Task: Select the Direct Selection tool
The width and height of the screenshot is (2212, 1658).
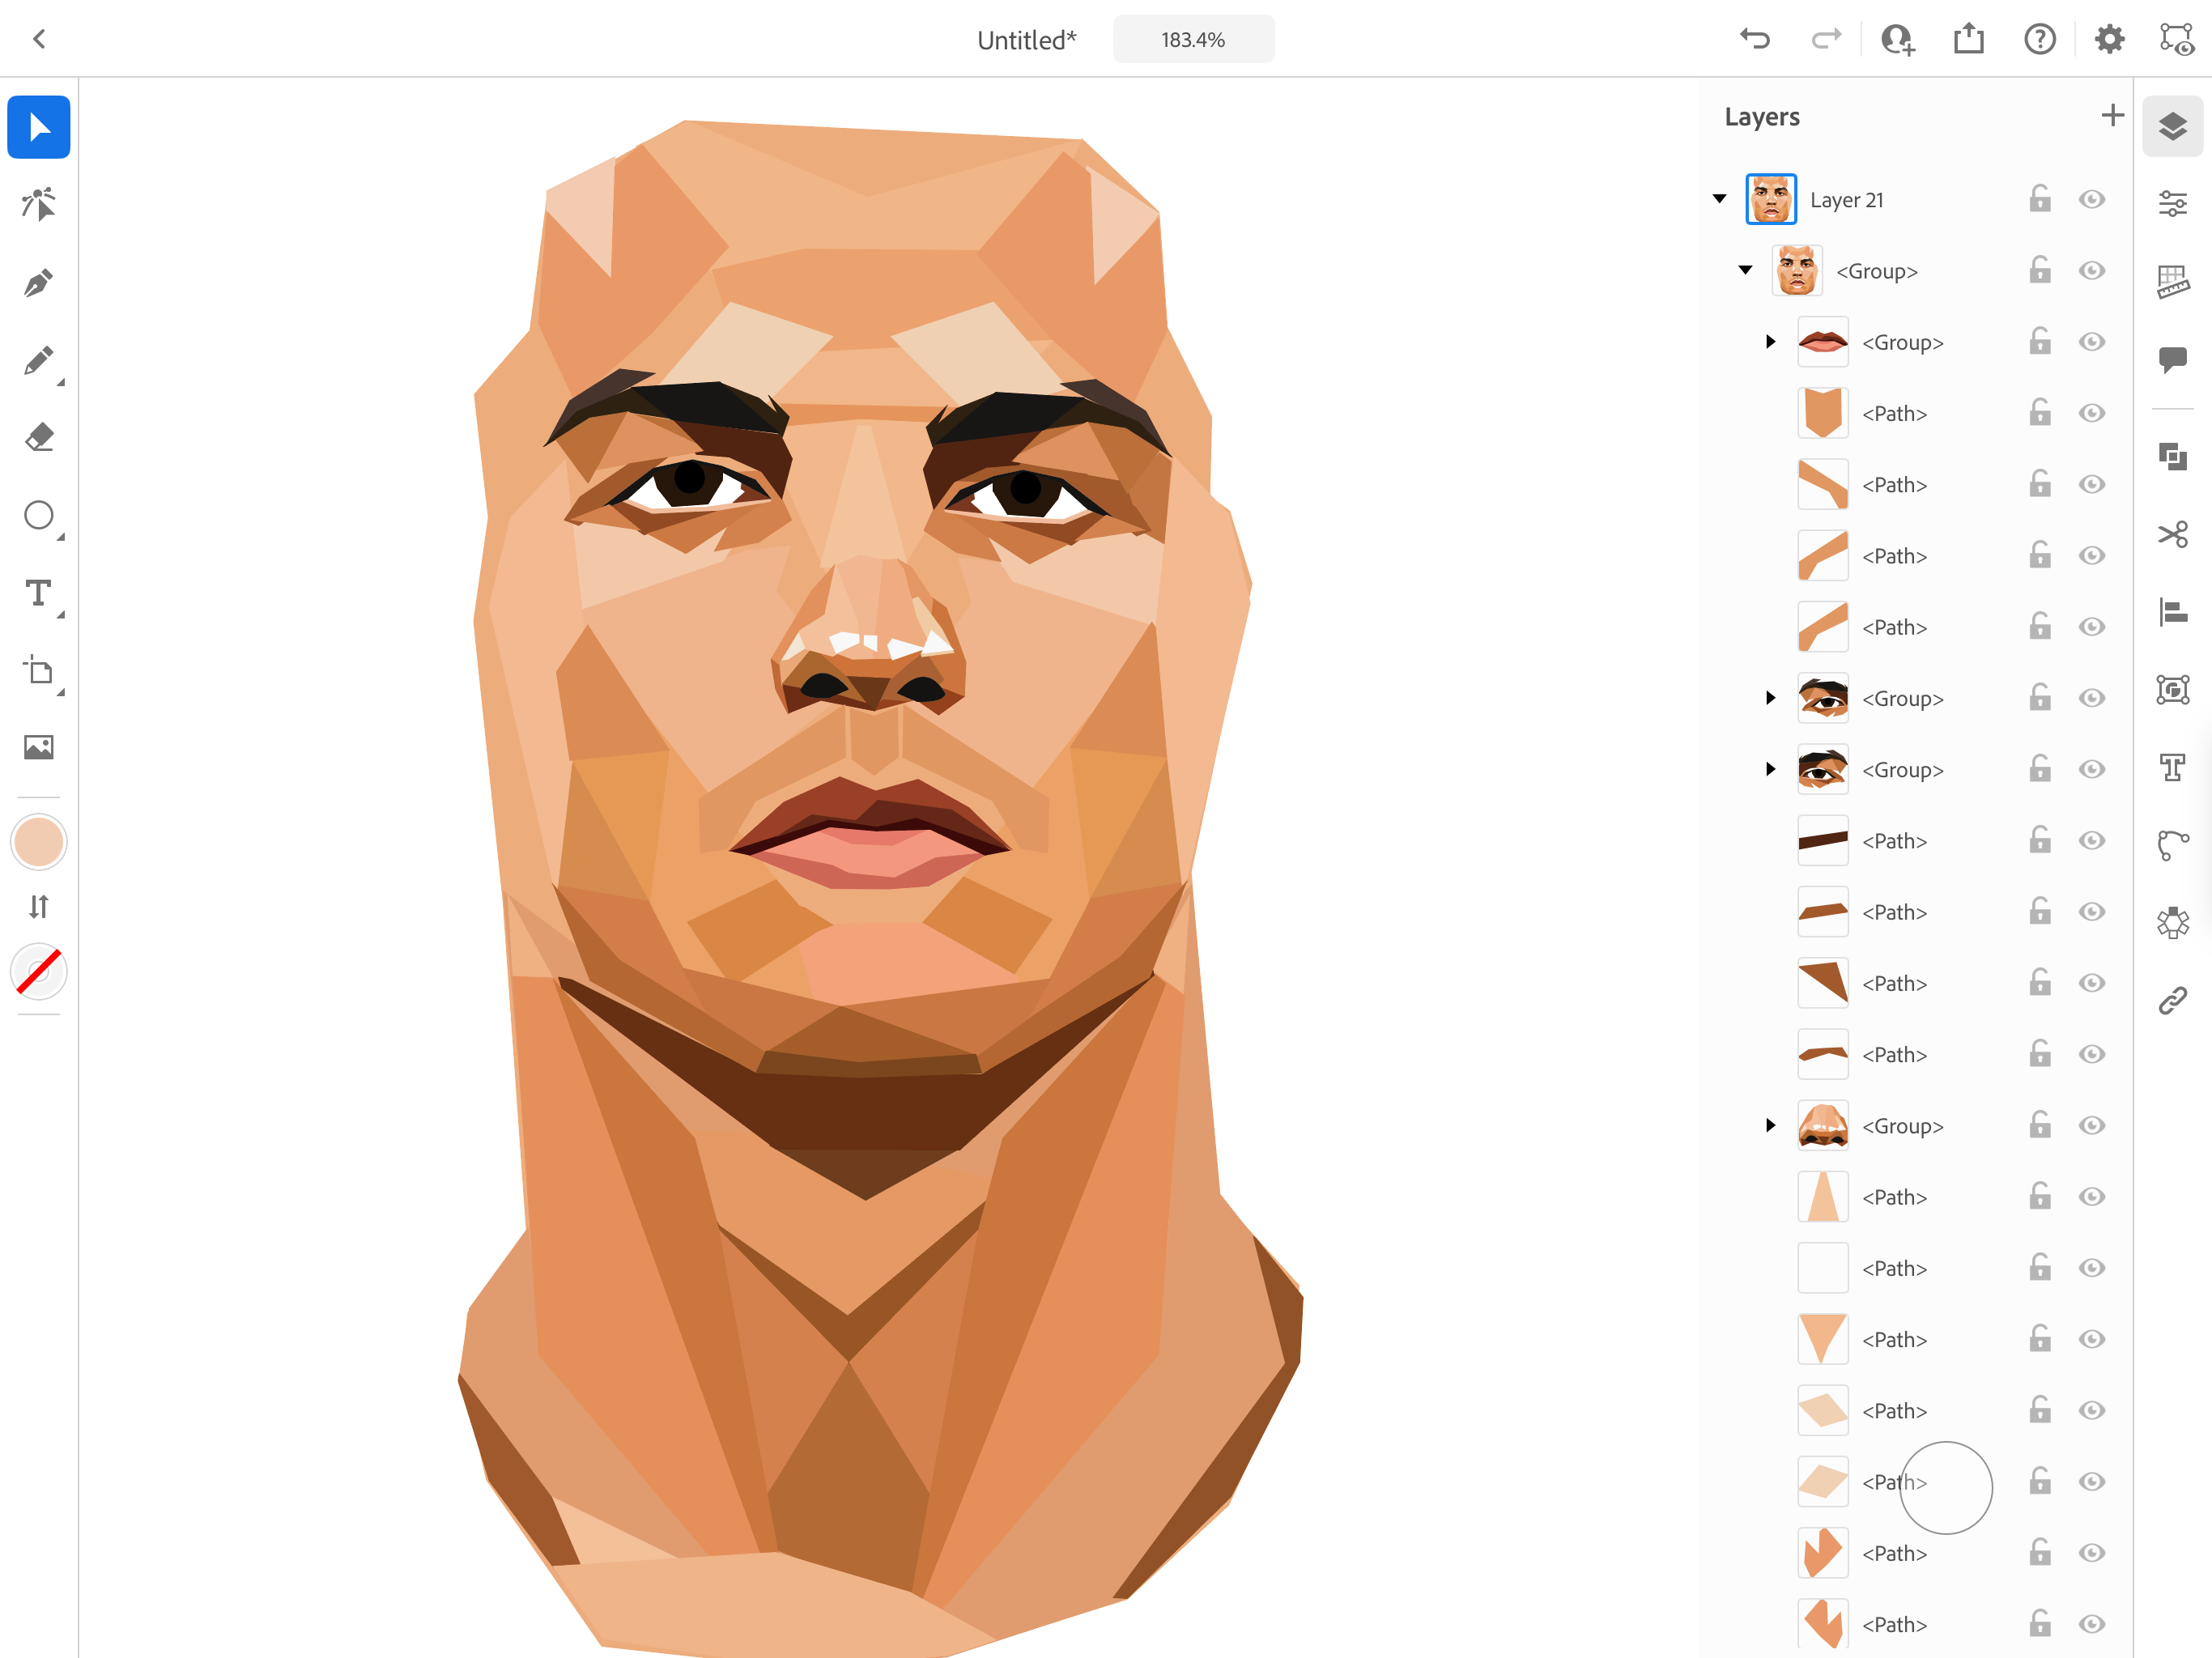Action: point(39,204)
